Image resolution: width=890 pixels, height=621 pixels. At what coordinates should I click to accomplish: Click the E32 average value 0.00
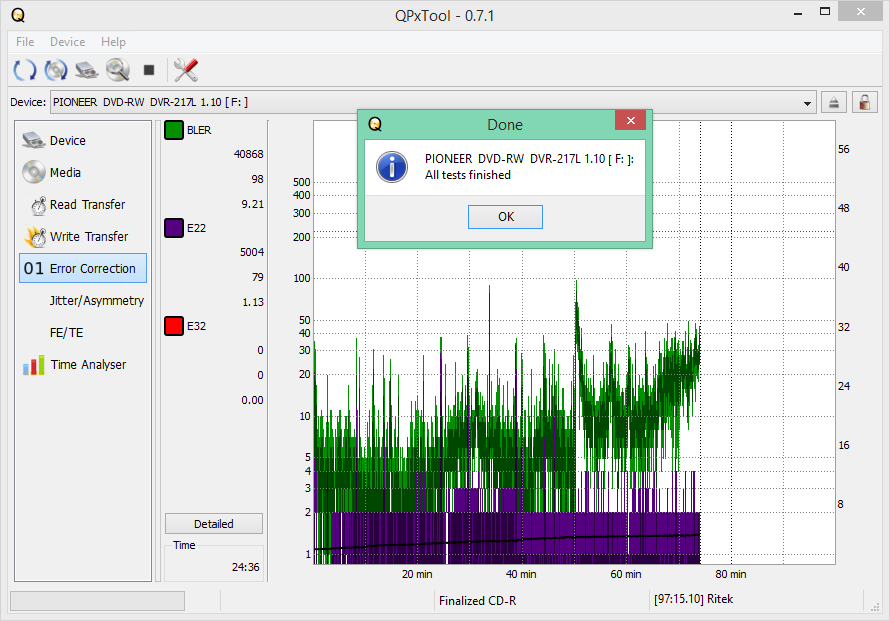(x=253, y=400)
